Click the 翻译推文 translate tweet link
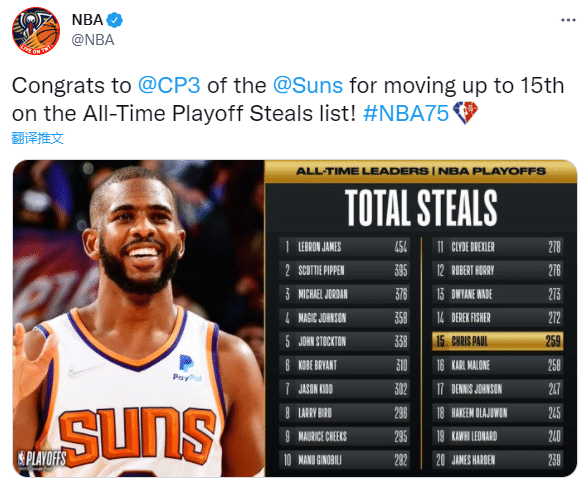This screenshot has width=586, height=480. 37,138
